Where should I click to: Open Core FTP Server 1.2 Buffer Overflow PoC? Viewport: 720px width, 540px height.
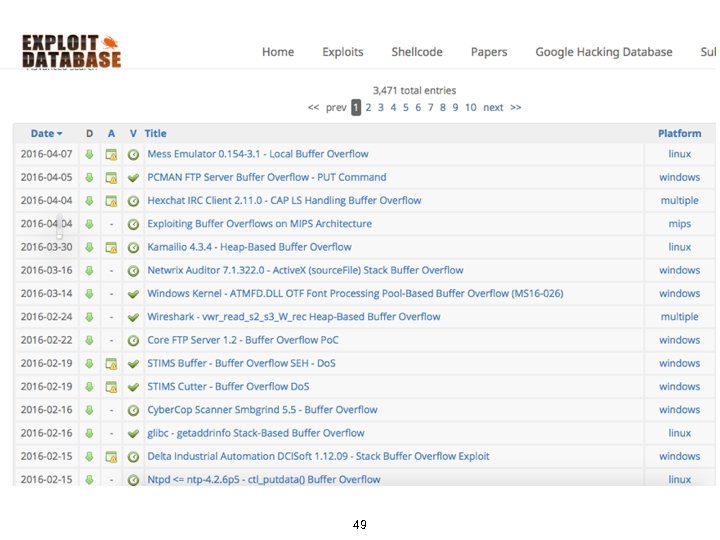(242, 340)
